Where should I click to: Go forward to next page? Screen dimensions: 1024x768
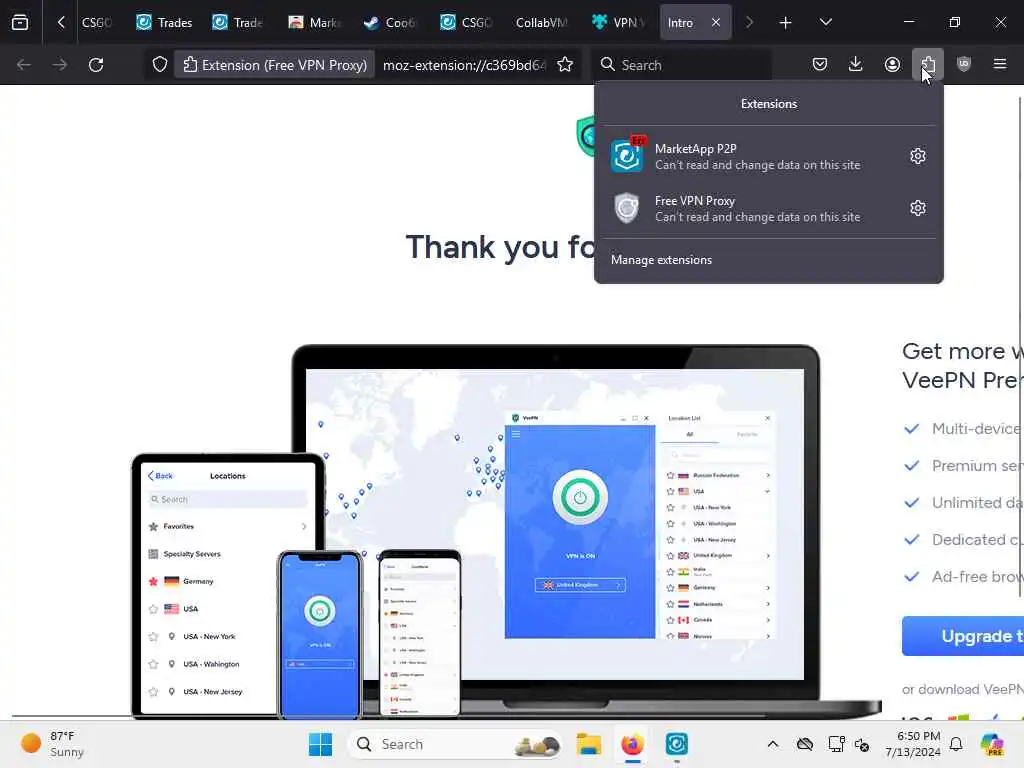tap(59, 65)
